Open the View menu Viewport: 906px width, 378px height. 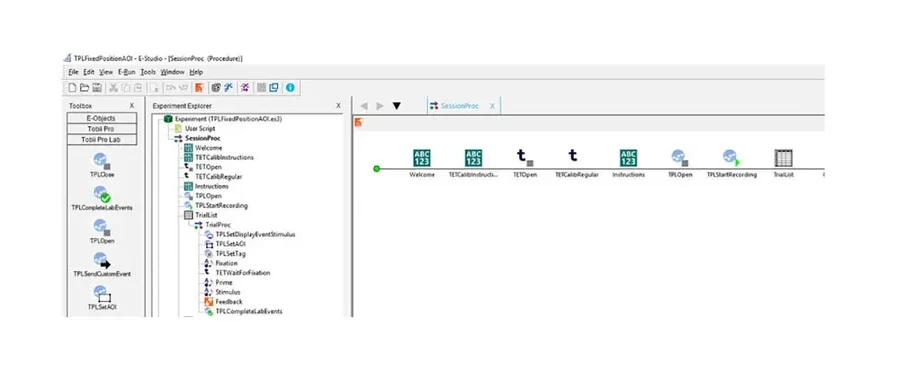[x=106, y=72]
